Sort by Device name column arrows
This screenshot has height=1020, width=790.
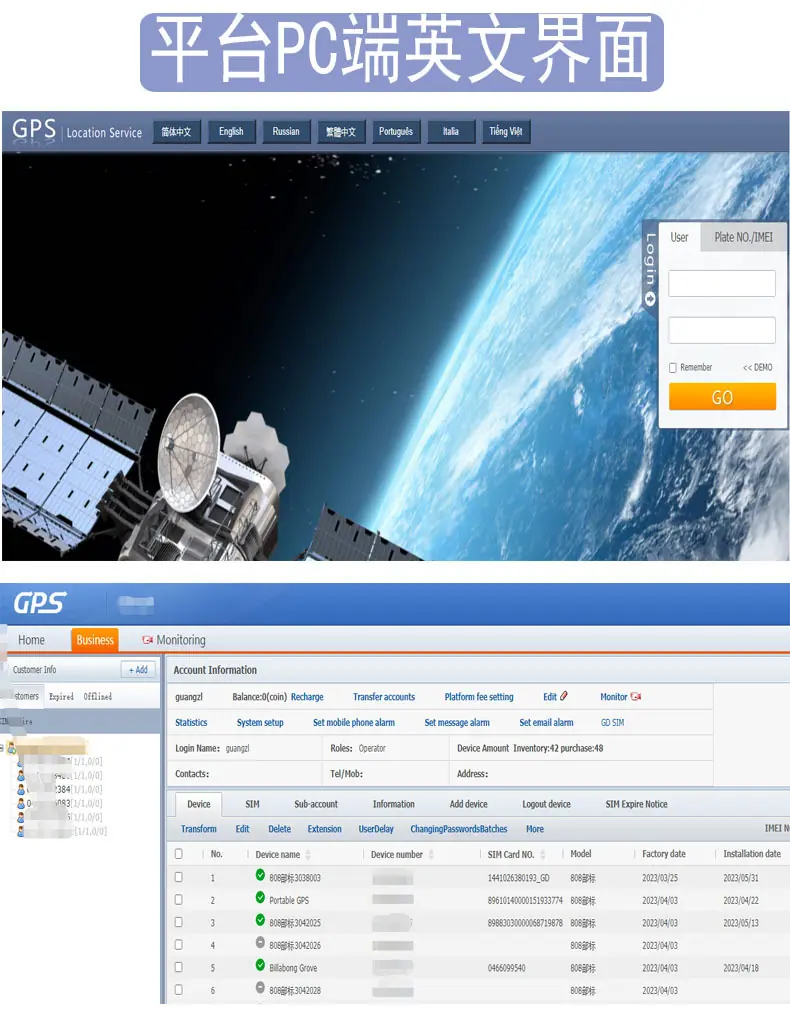308,854
